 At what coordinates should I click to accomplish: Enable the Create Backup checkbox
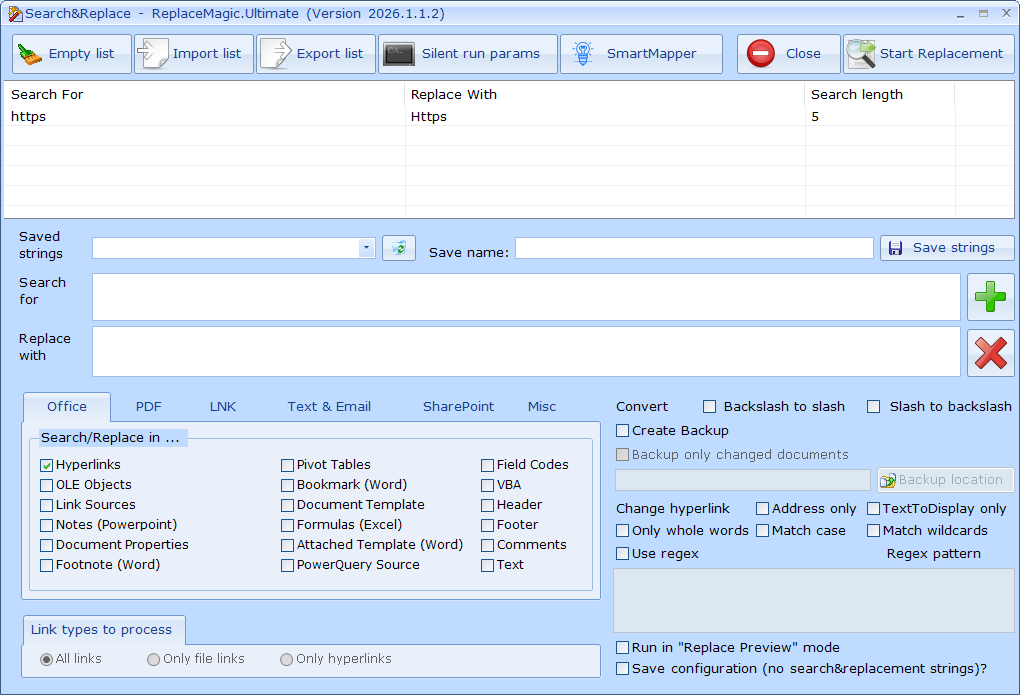pyautogui.click(x=623, y=431)
